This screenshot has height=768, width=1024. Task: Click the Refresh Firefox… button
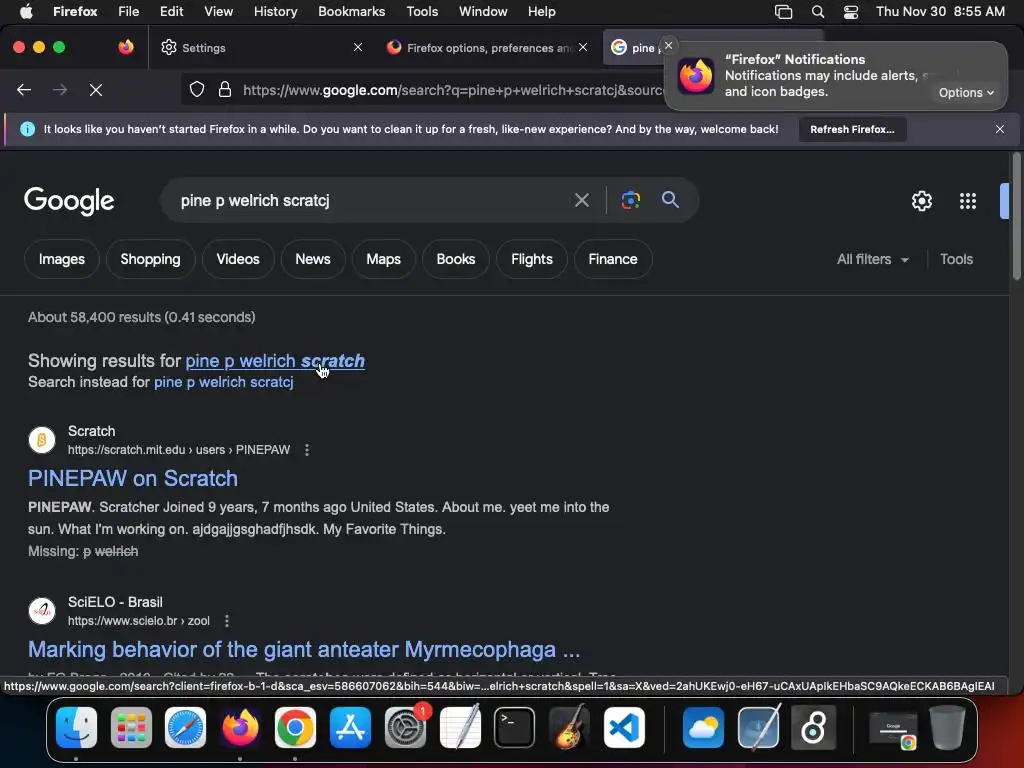coord(852,129)
